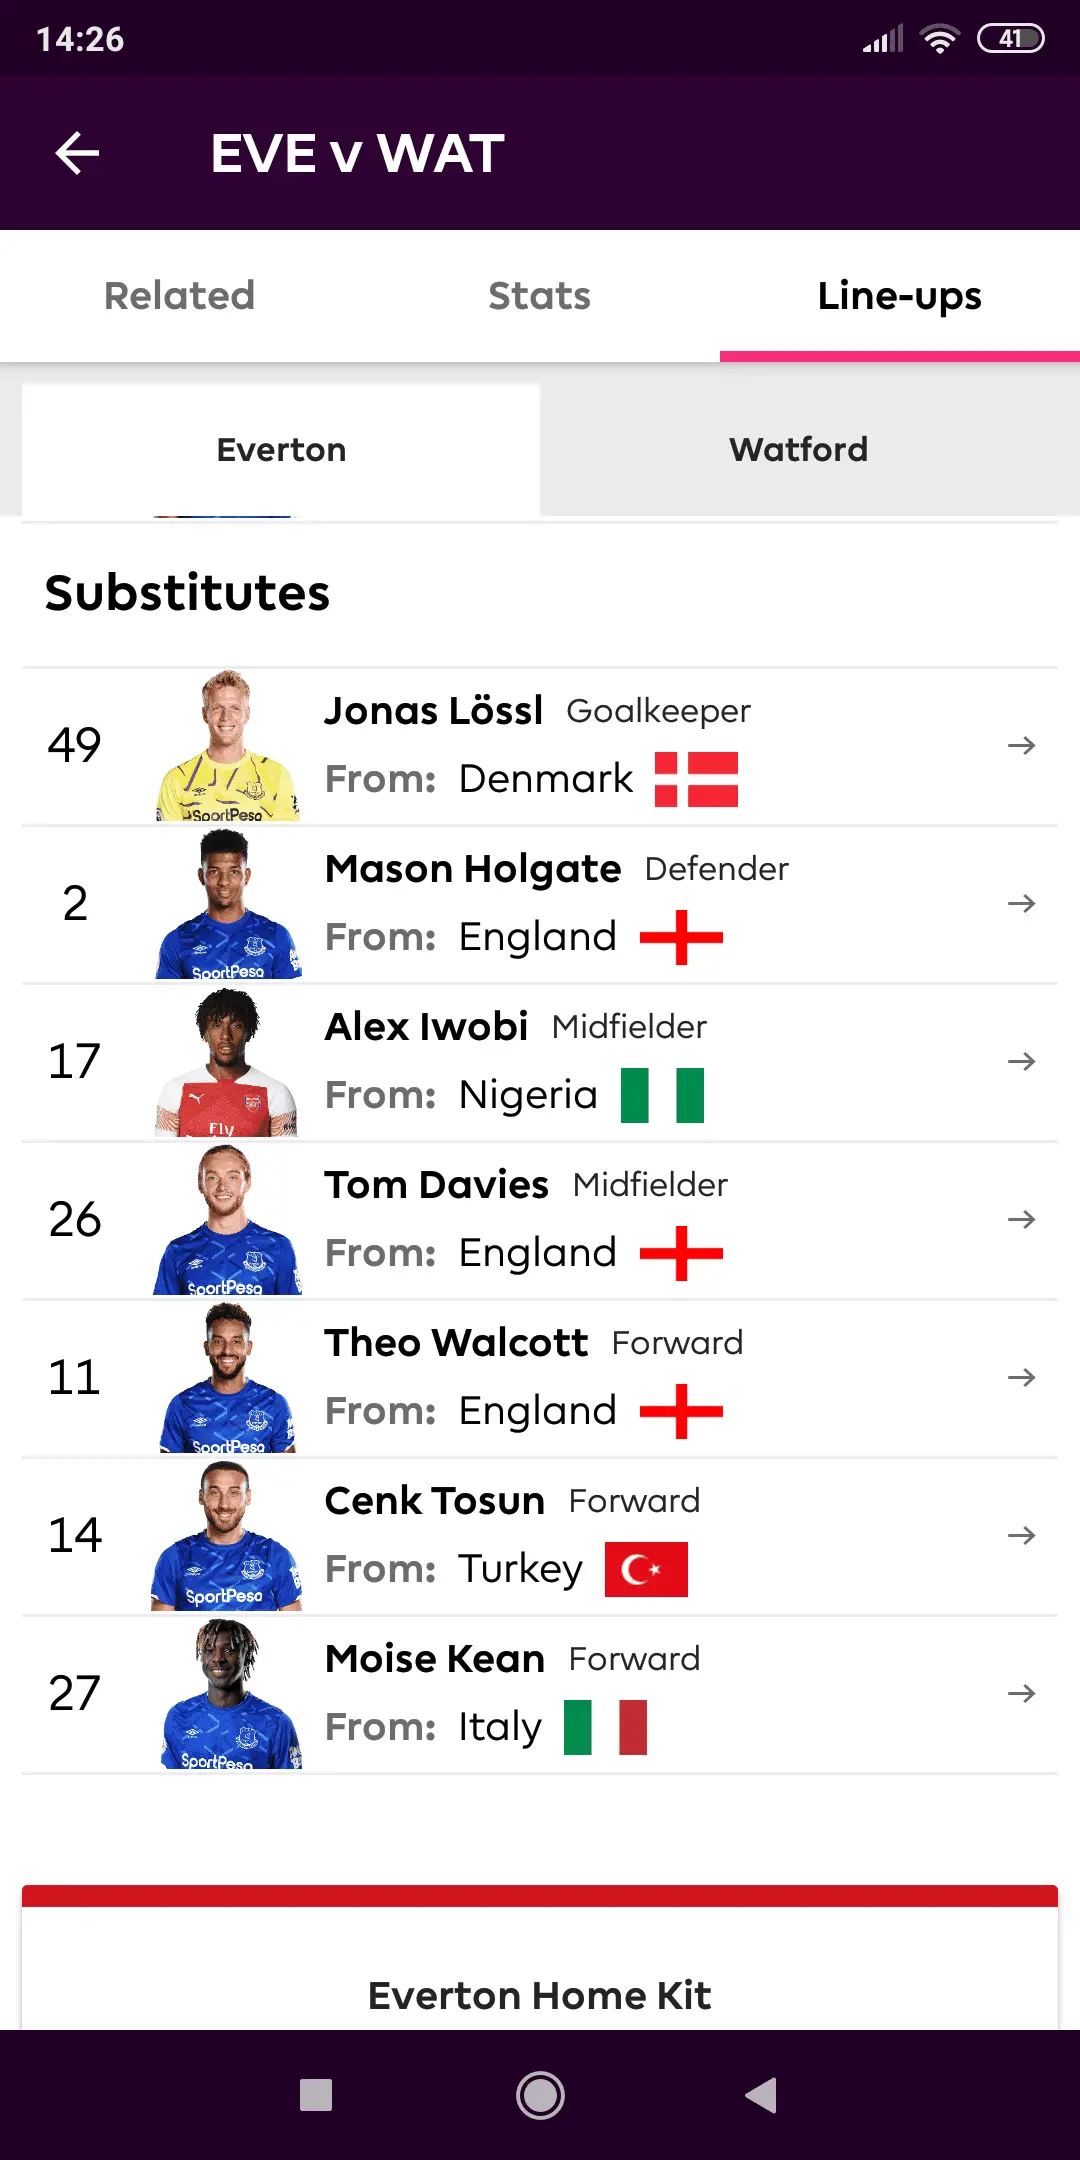Switch to the Related tab
Screen dimensions: 1080x2160
coord(180,296)
